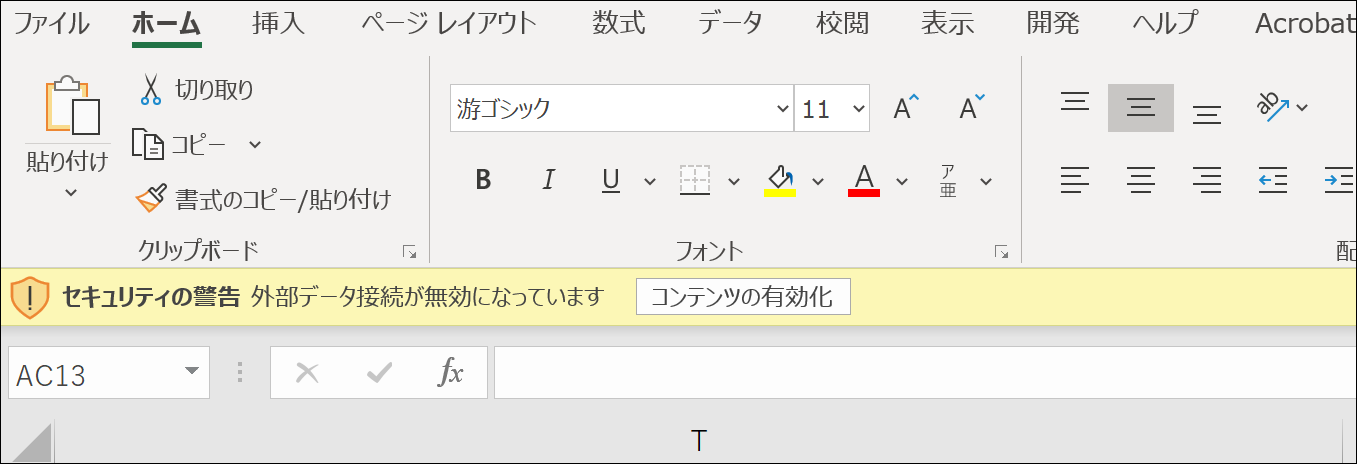Image resolution: width=1357 pixels, height=464 pixels.
Task: Select the ホーム tab
Action: tap(167, 23)
